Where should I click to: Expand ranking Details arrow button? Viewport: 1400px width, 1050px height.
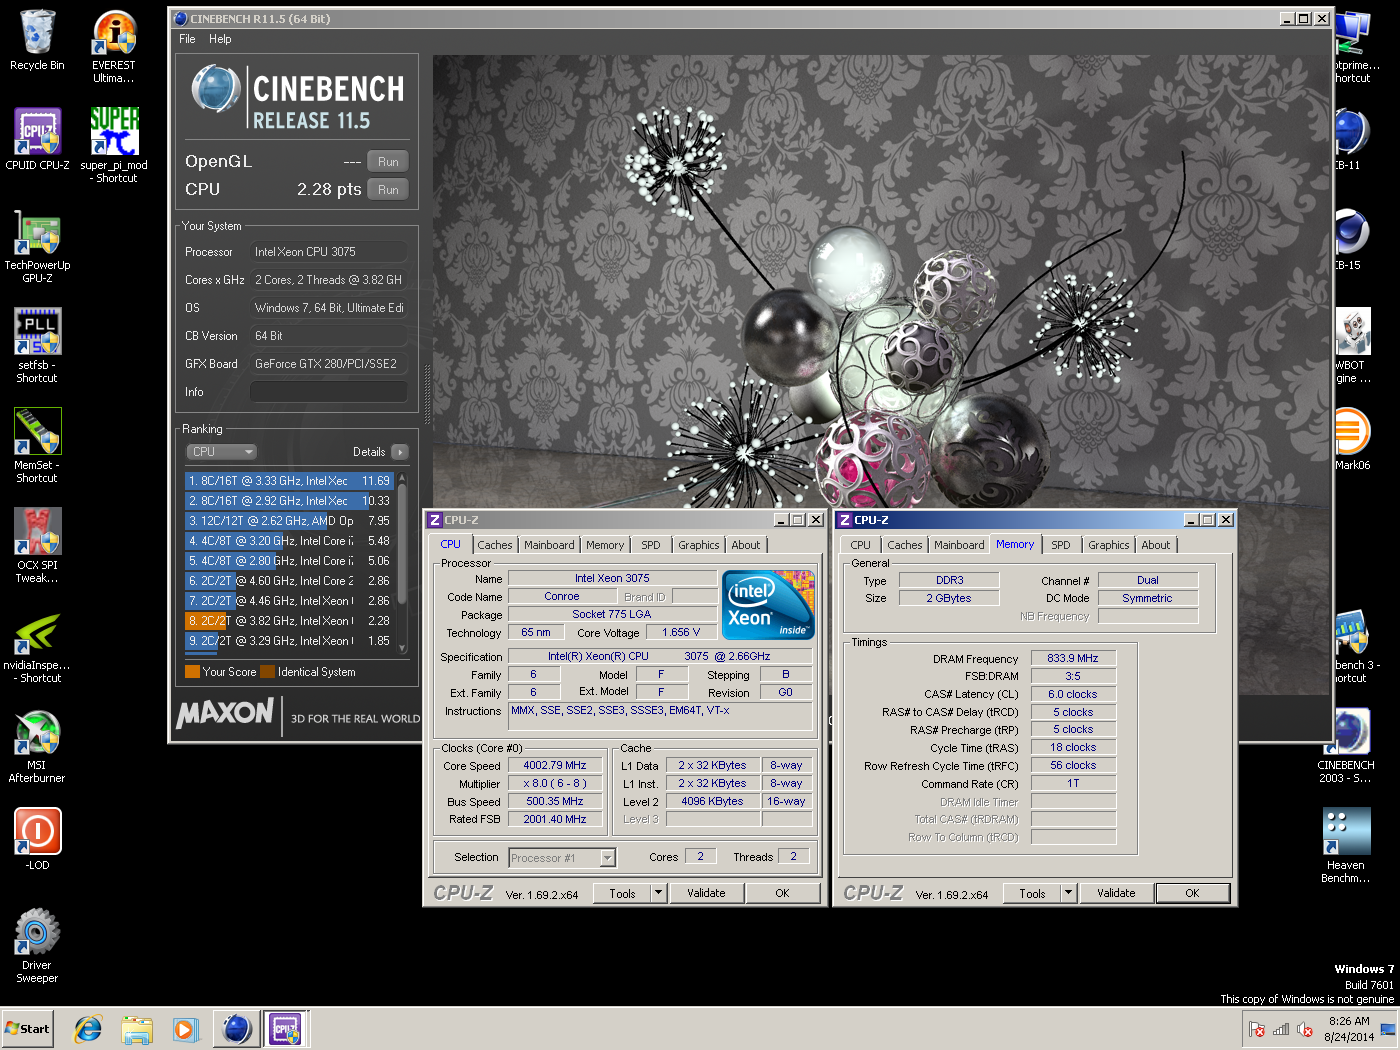coord(400,452)
